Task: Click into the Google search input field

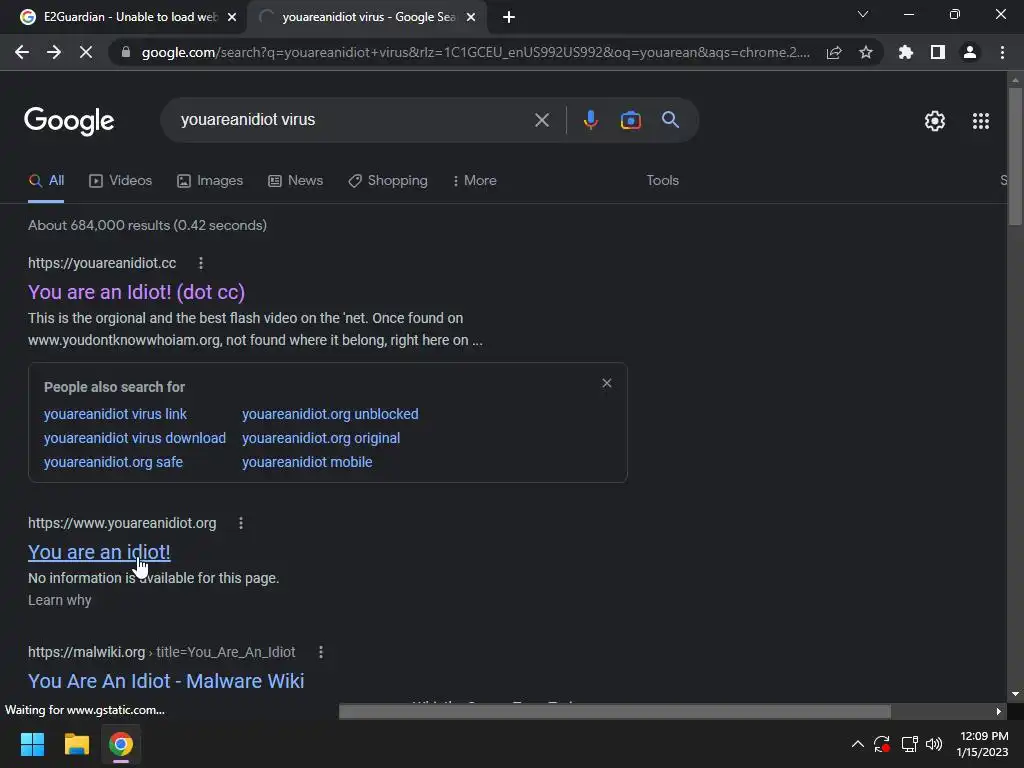Action: point(353,120)
